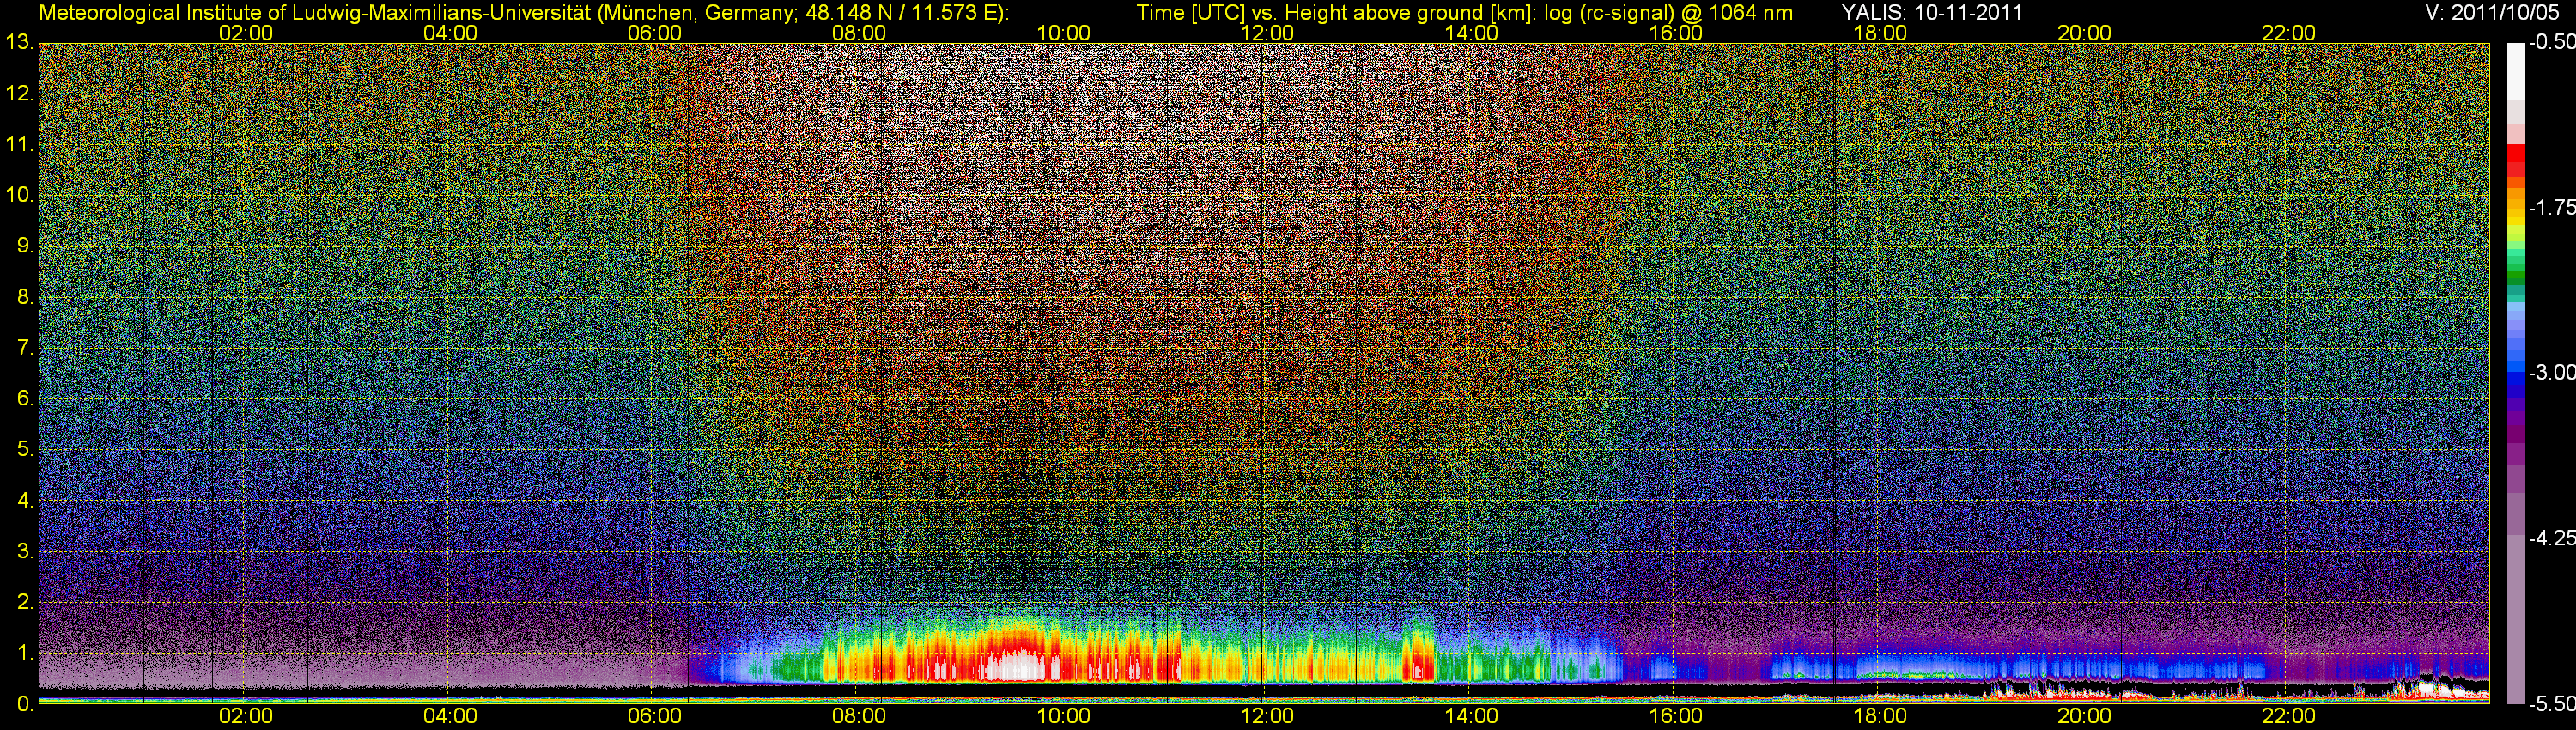Click the -3.00 color scale value
The width and height of the screenshot is (2576, 730).
pyautogui.click(x=2551, y=373)
